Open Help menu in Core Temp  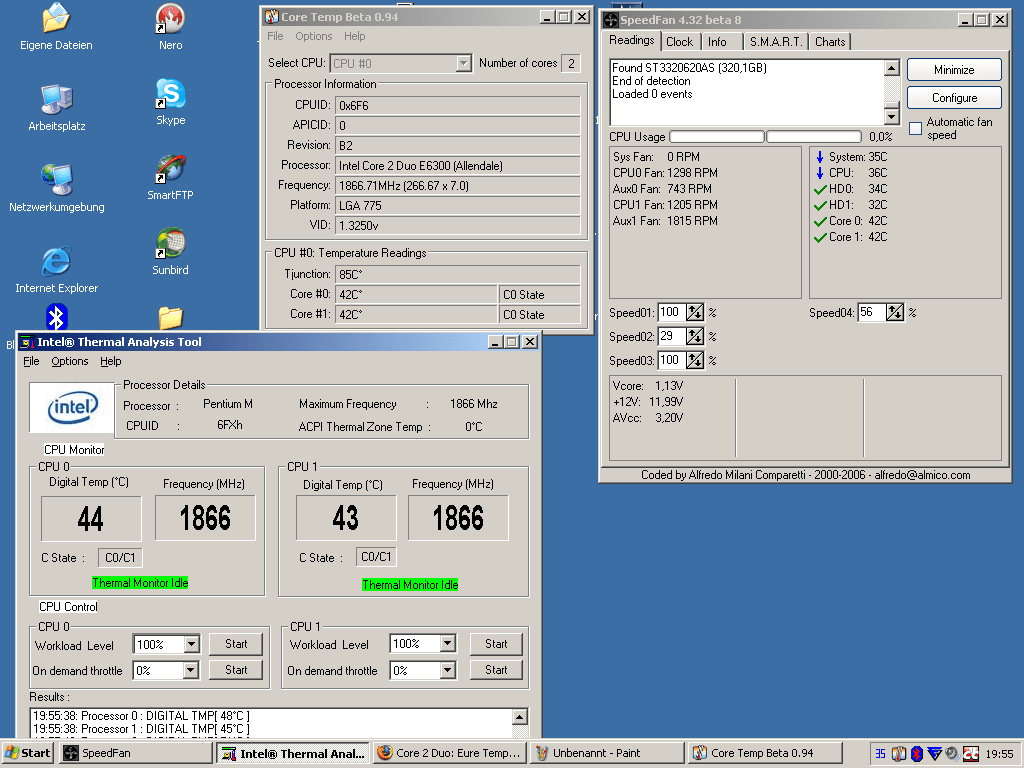tap(355, 36)
